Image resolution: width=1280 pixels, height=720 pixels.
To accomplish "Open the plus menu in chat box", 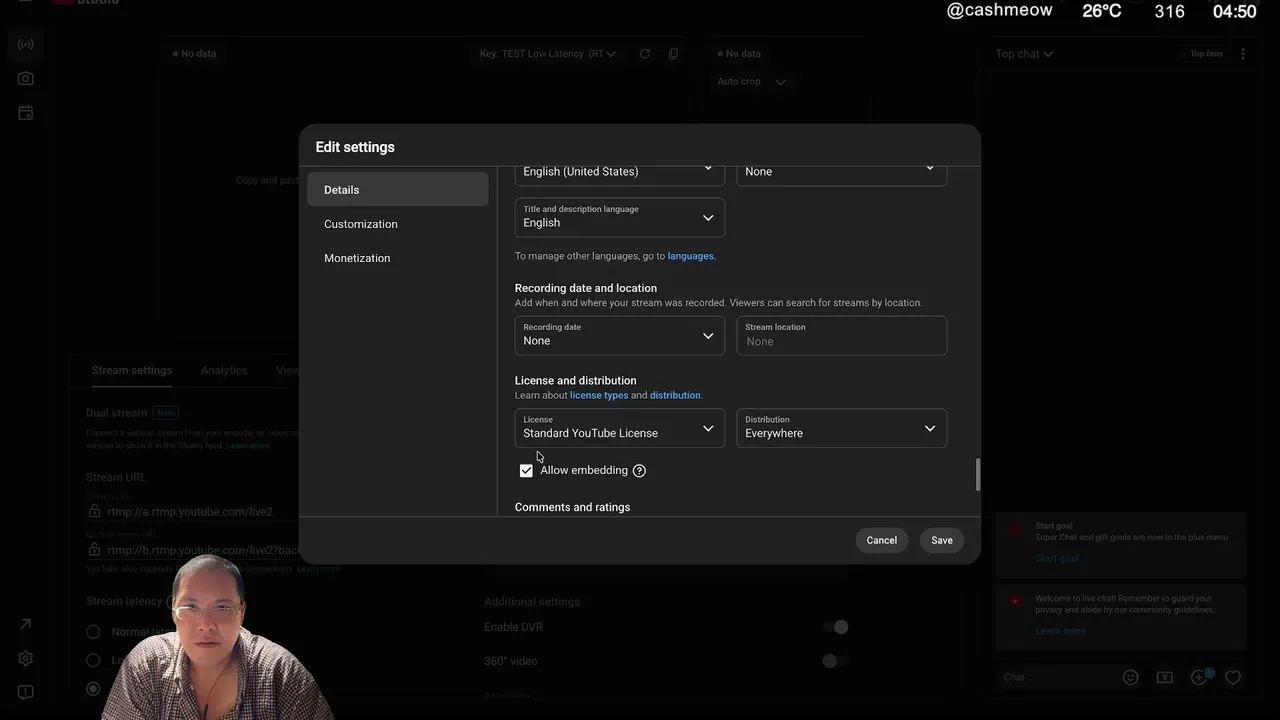I will pos(1200,677).
